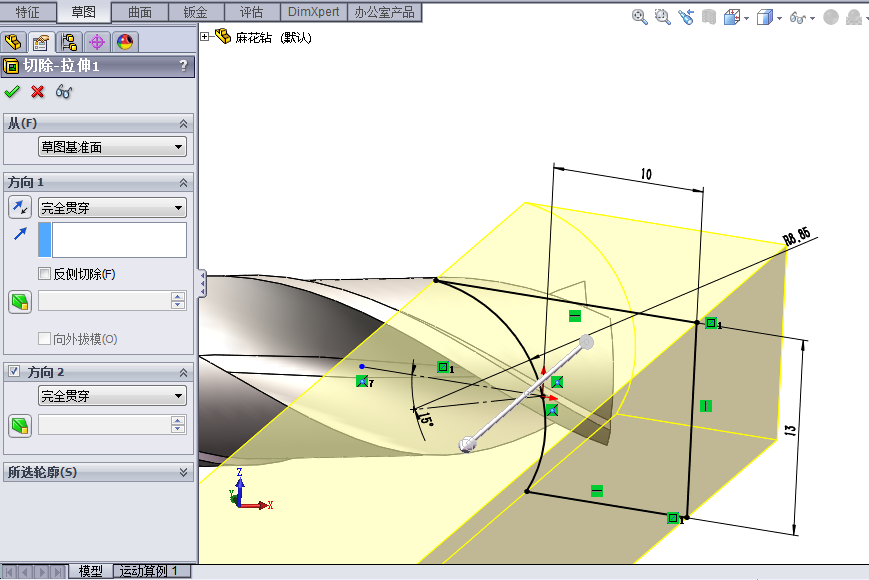The height and width of the screenshot is (580, 869).
Task: Open the 运动算例 1 bottom tab
Action: click(150, 571)
